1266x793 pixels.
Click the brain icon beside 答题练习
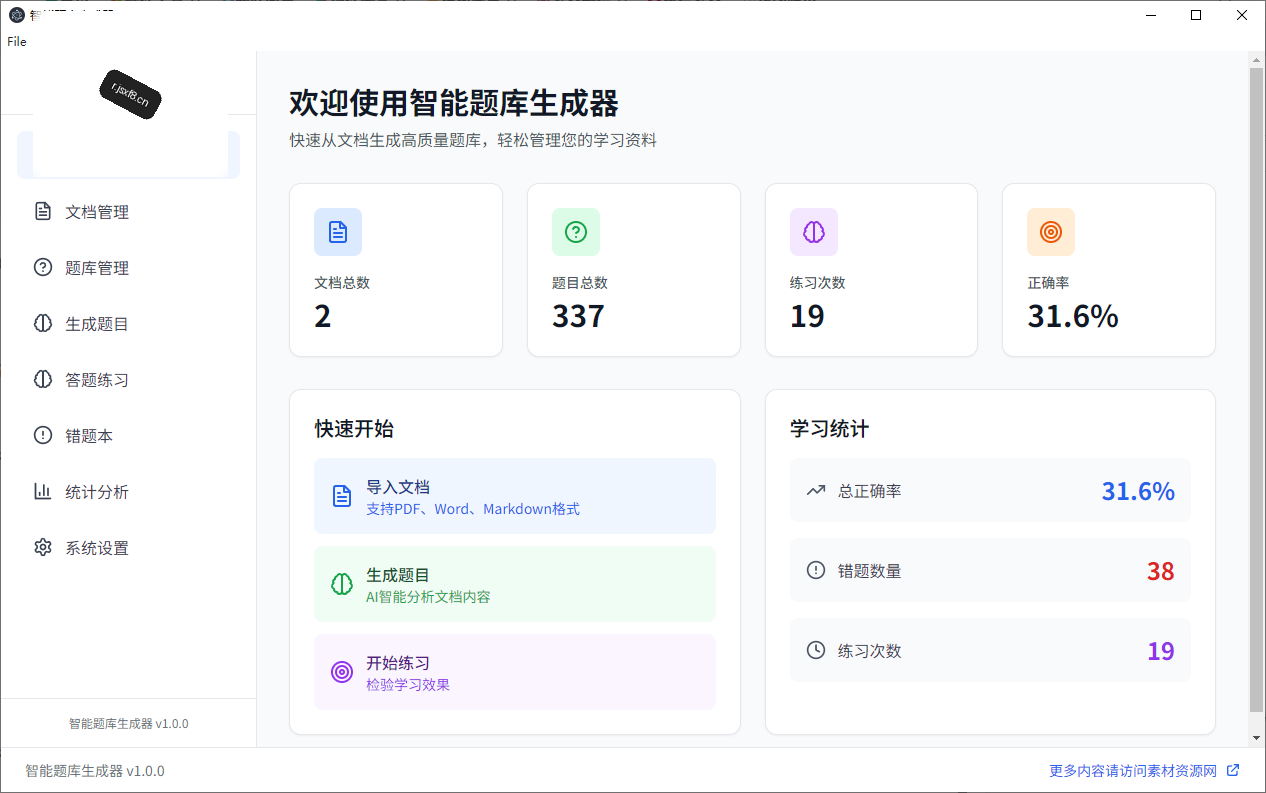[42, 380]
